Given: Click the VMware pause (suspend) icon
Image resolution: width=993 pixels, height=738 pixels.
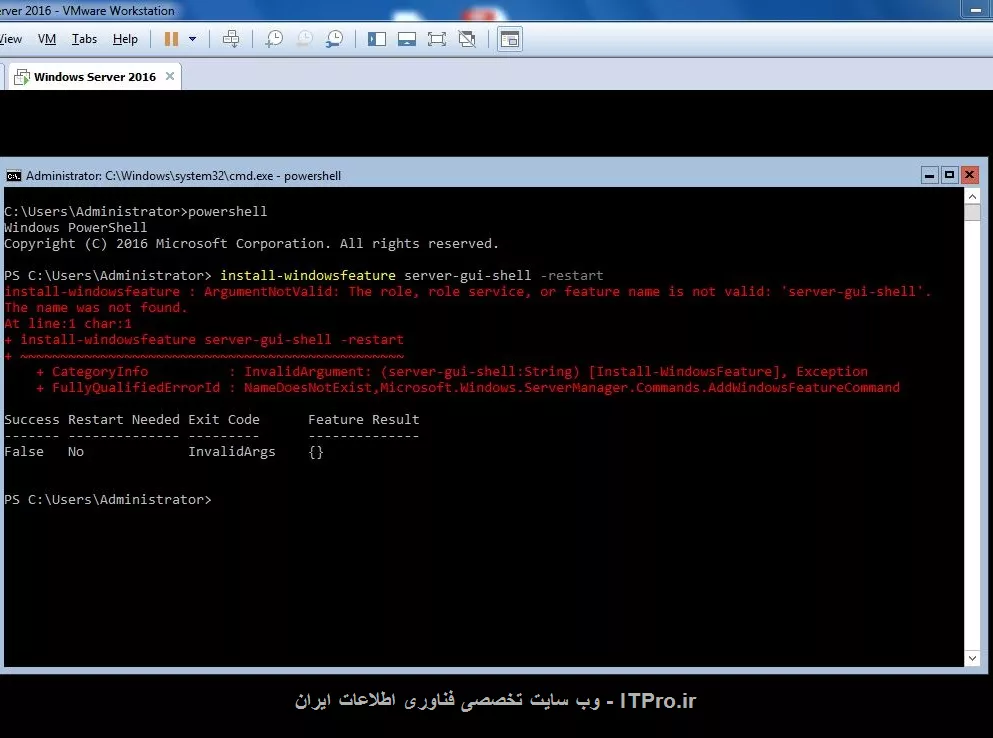Looking at the screenshot, I should pos(171,39).
